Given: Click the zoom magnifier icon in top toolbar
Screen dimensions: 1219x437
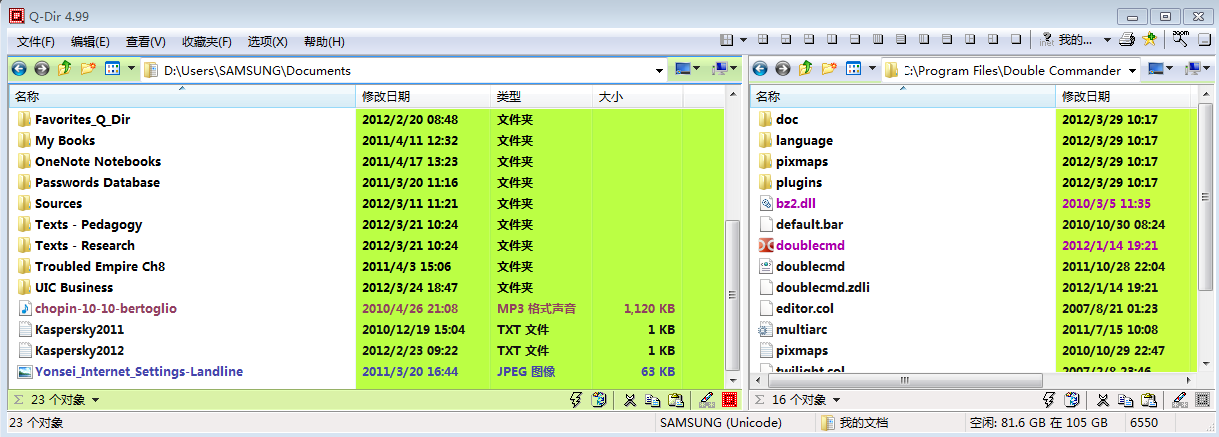Looking at the screenshot, I should click(x=1180, y=40).
